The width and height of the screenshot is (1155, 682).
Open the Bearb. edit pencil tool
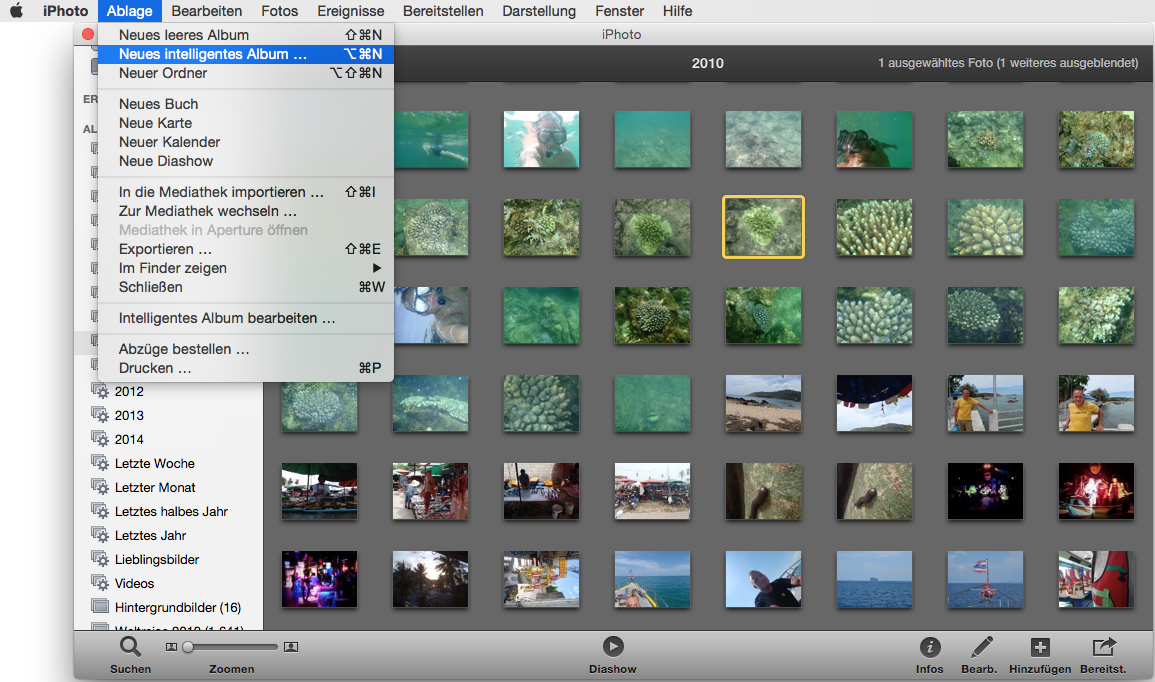click(x=981, y=648)
